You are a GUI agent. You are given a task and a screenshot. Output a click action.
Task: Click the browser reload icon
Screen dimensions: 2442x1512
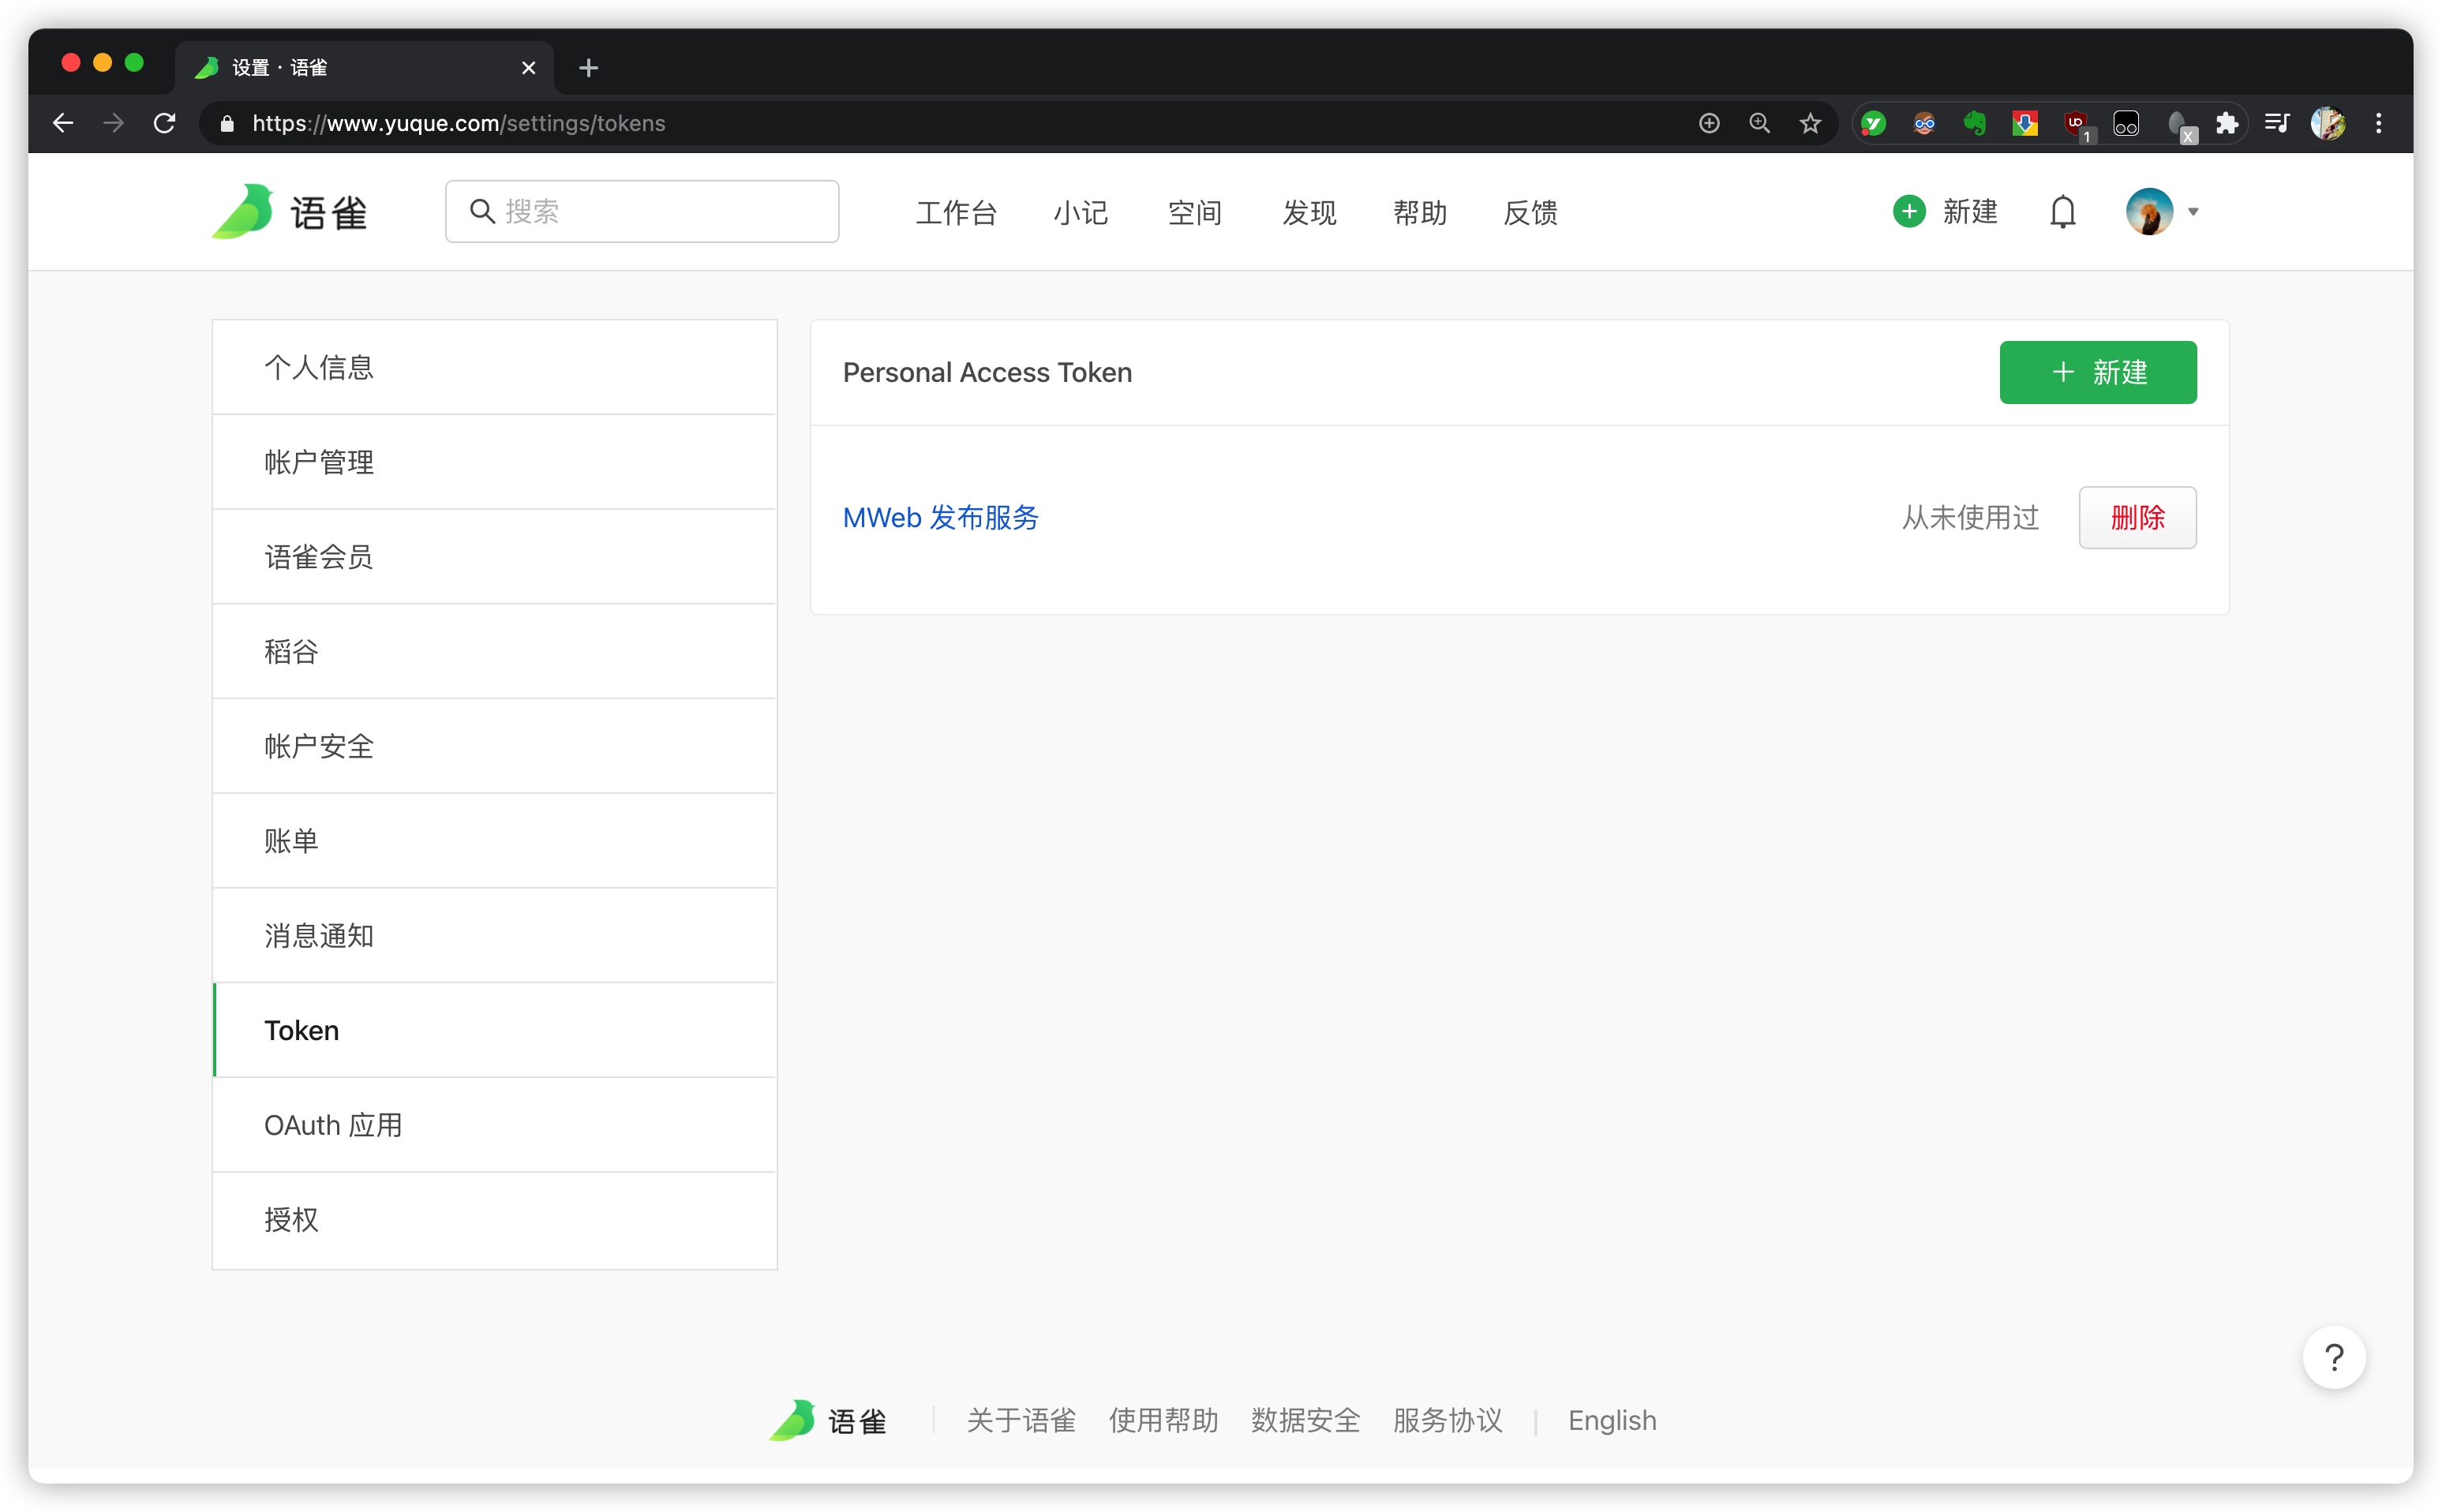pos(165,123)
